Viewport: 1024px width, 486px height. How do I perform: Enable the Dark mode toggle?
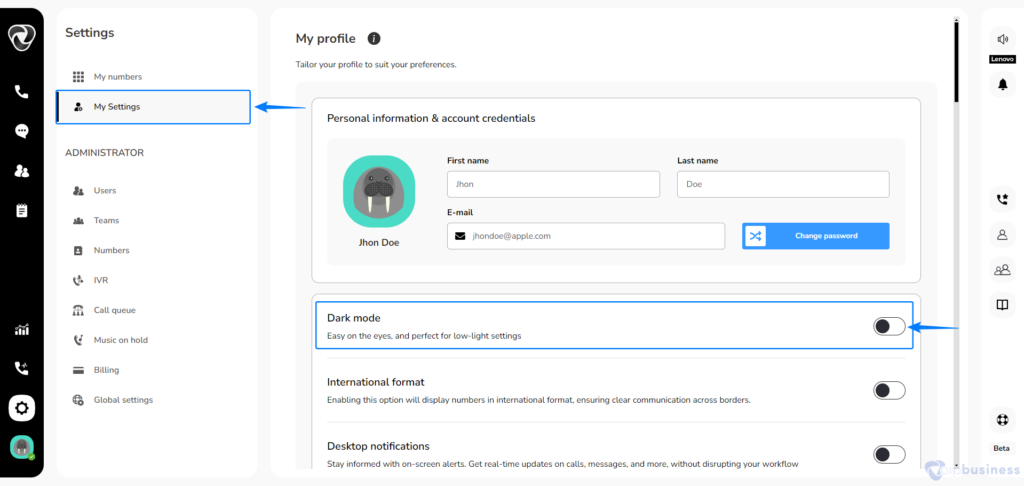pyautogui.click(x=889, y=327)
